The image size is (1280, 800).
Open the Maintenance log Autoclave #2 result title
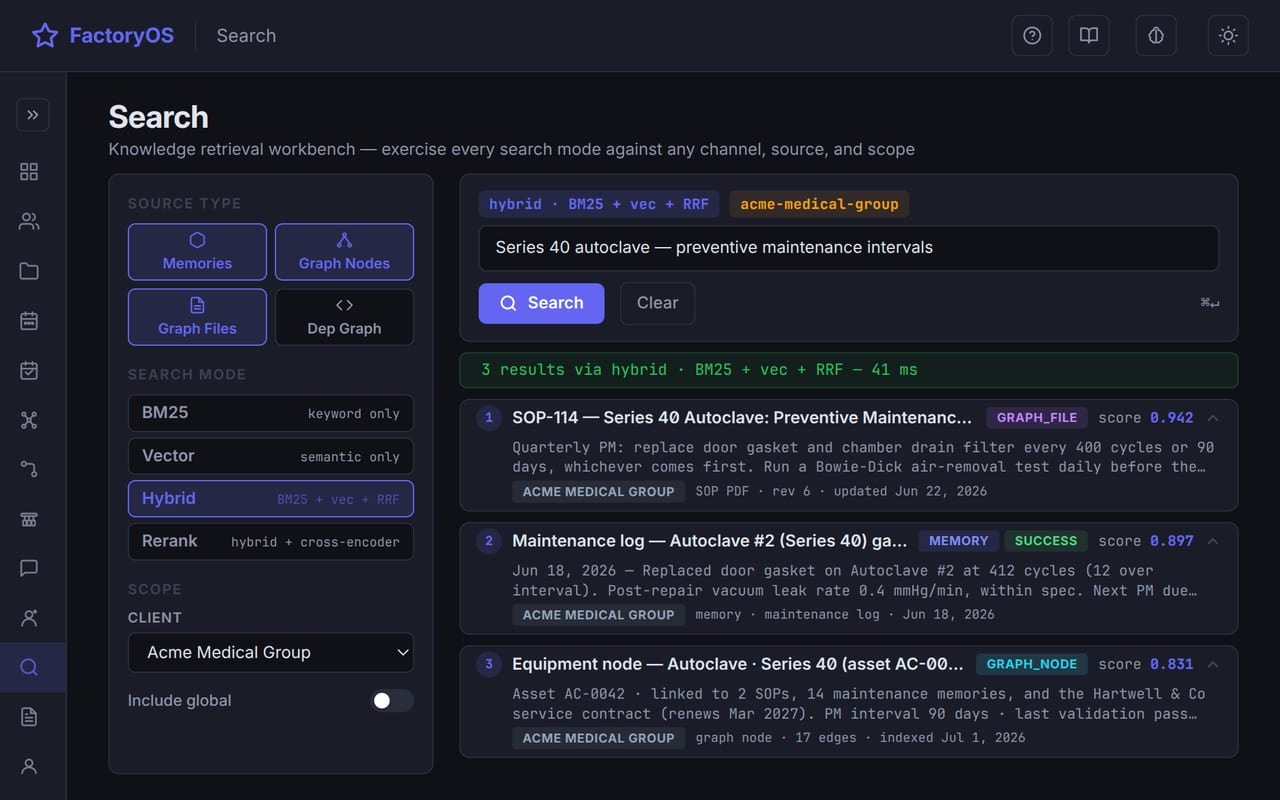coord(710,541)
